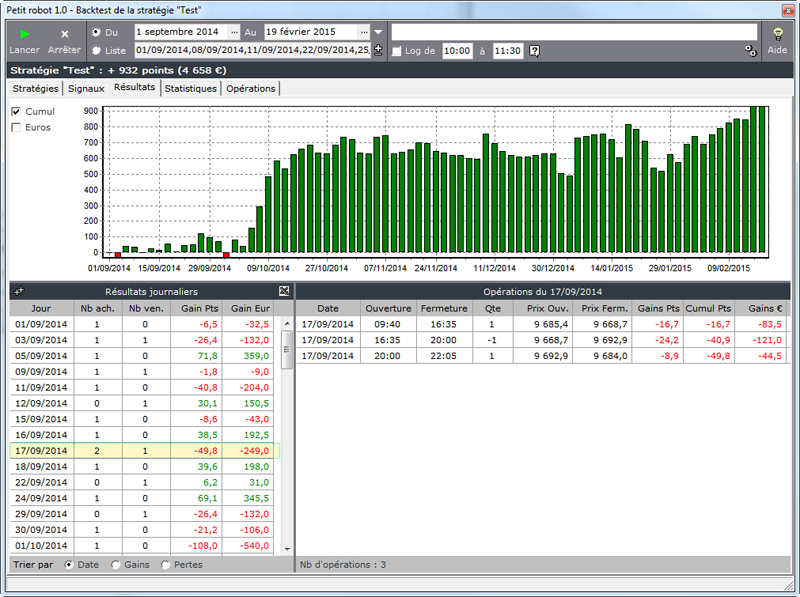Click the question mark icon after 11:30
This screenshot has height=597, width=800.
click(x=534, y=51)
